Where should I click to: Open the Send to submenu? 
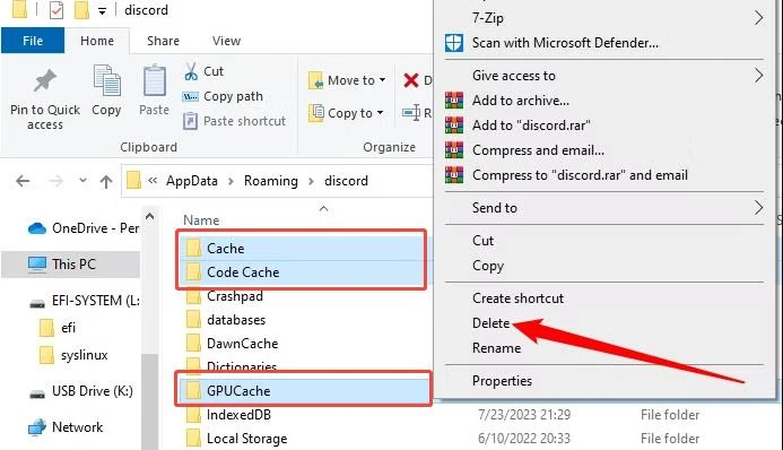(604, 208)
